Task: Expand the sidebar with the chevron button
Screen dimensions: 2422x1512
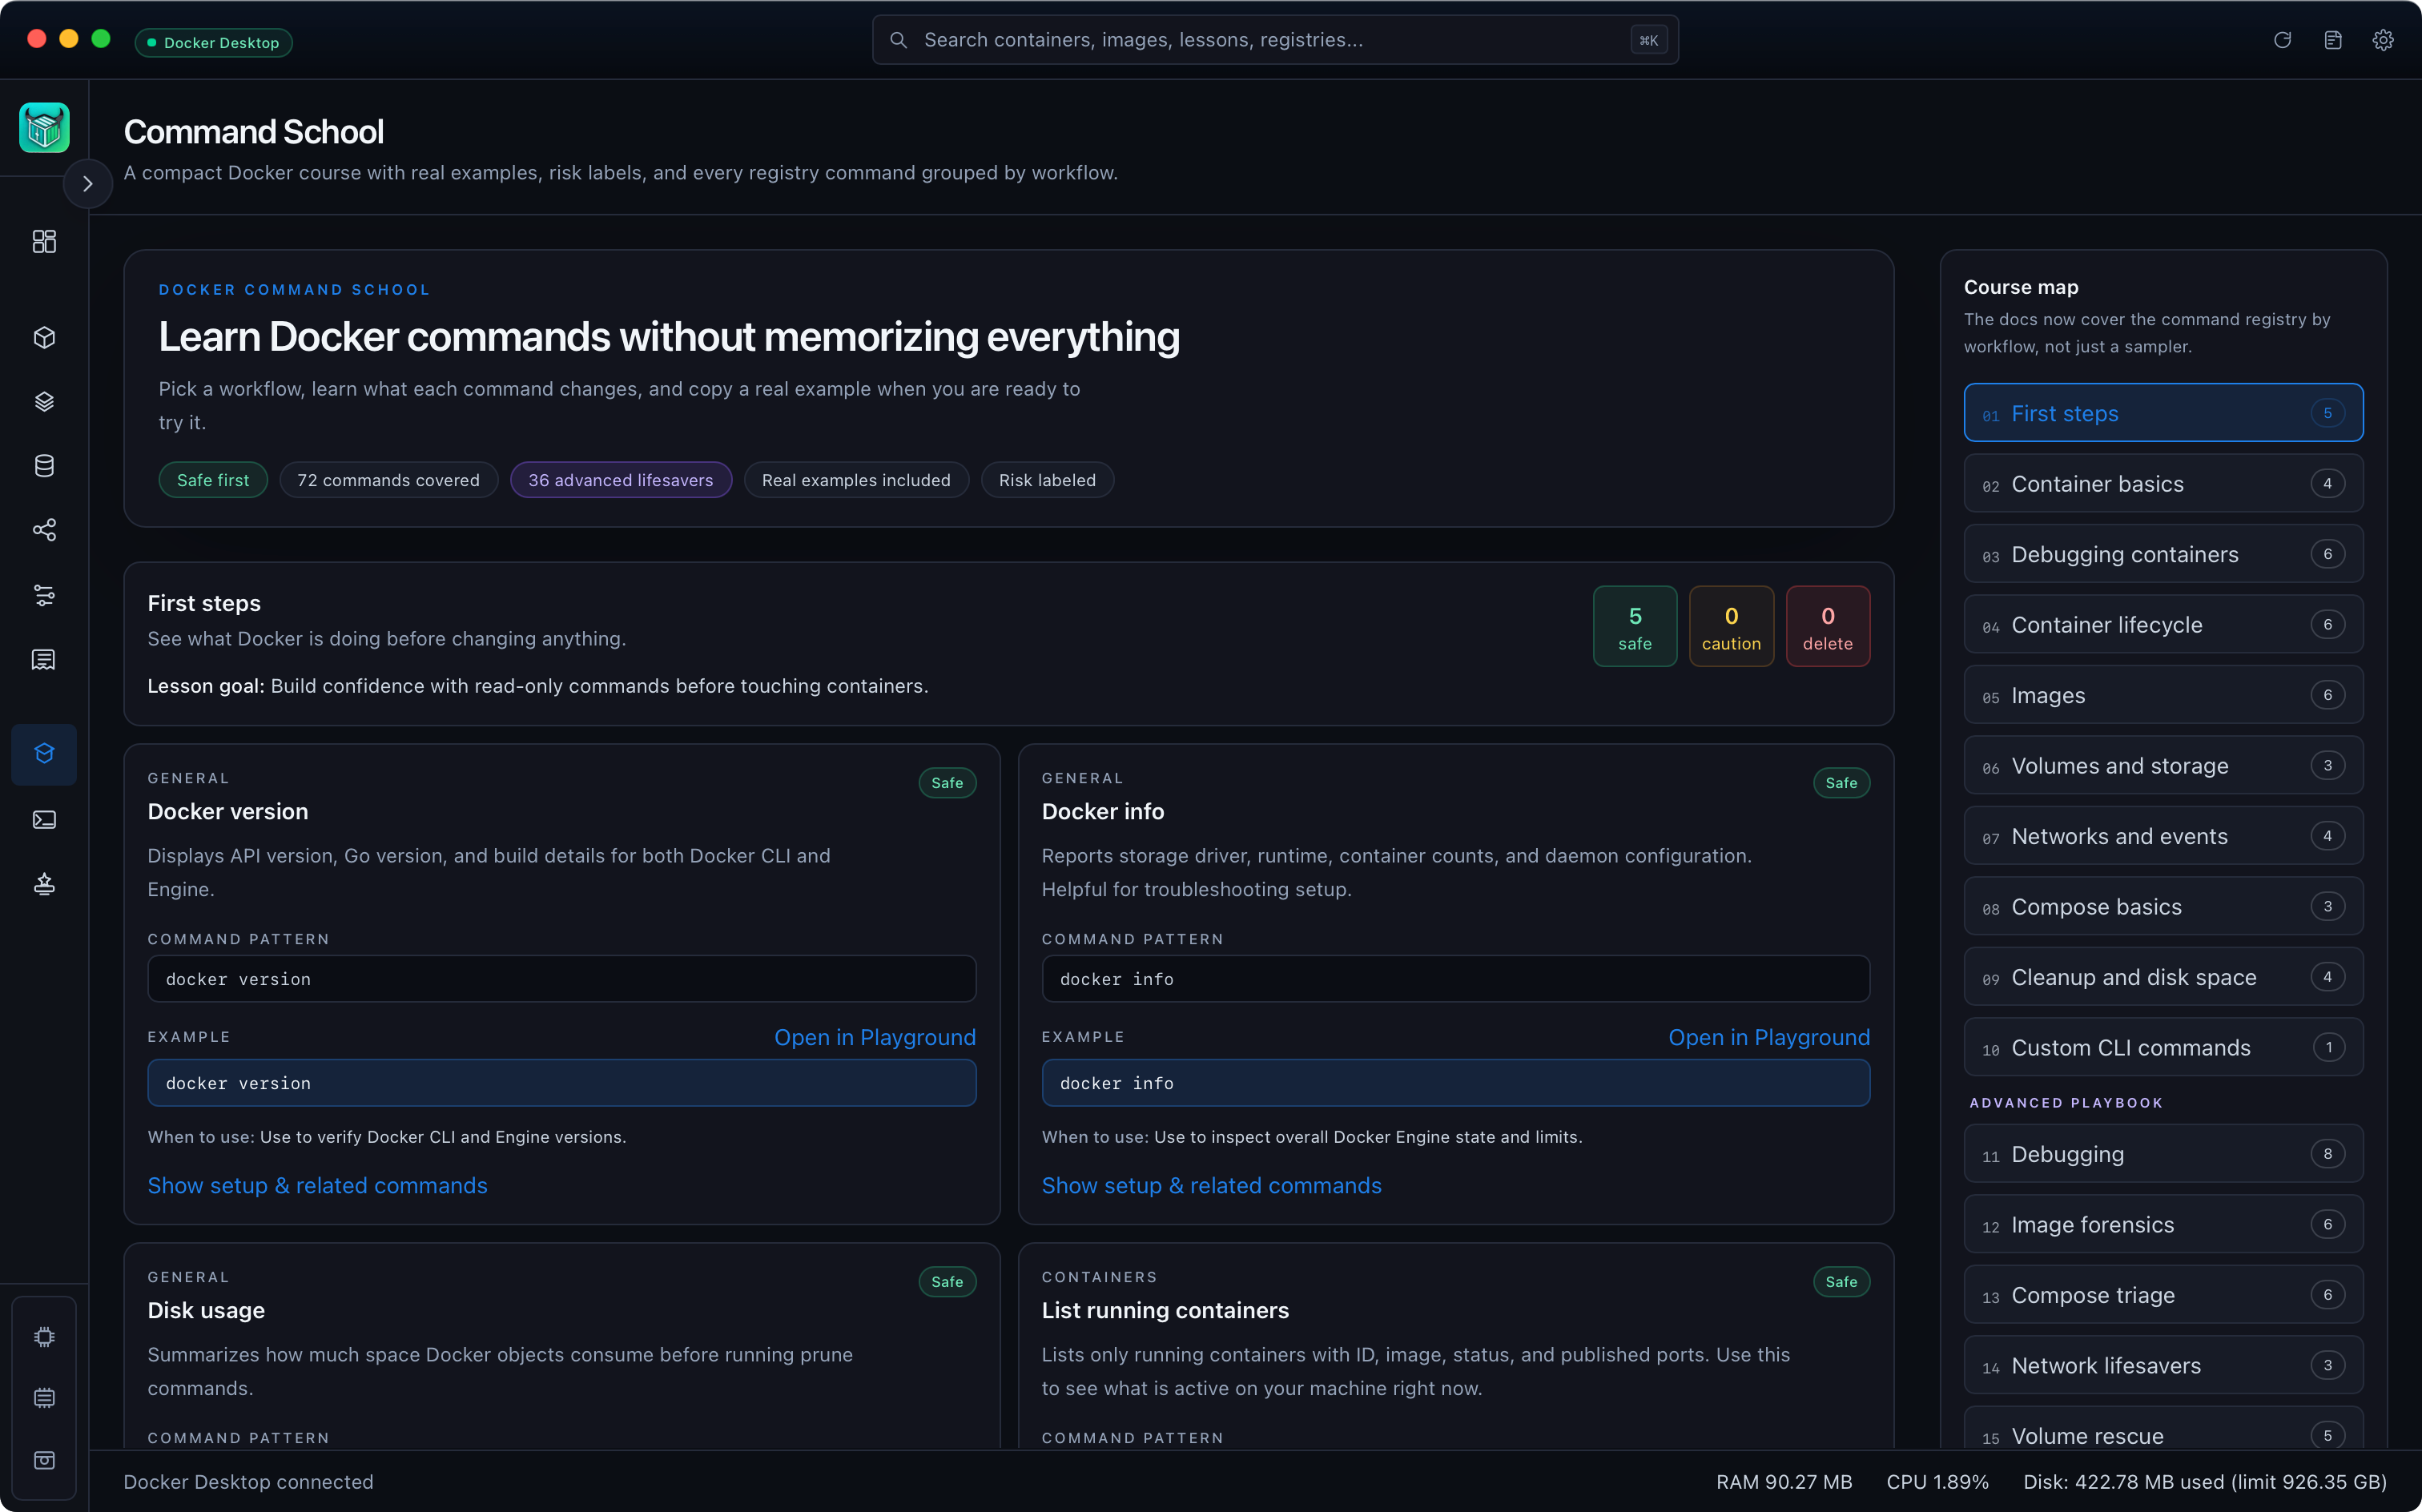Action: tap(88, 184)
